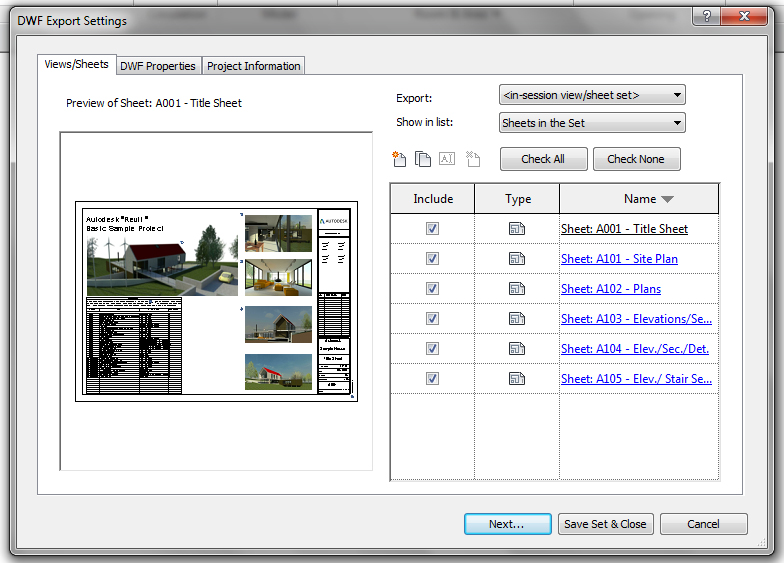This screenshot has width=784, height=563.
Task: Toggle Include checkbox for A105 Elev./Stair row
Action: (x=432, y=379)
